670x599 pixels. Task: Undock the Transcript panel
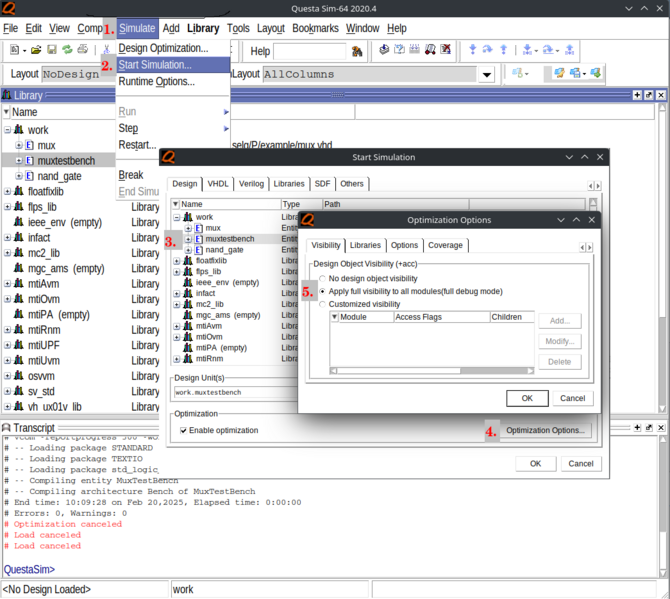pos(649,428)
